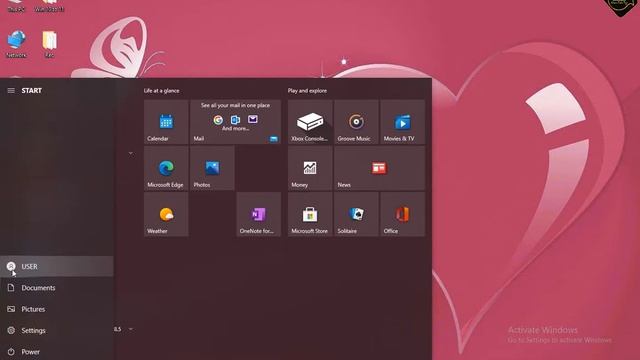Open the Mail tile
The image size is (640, 360).
click(x=236, y=122)
